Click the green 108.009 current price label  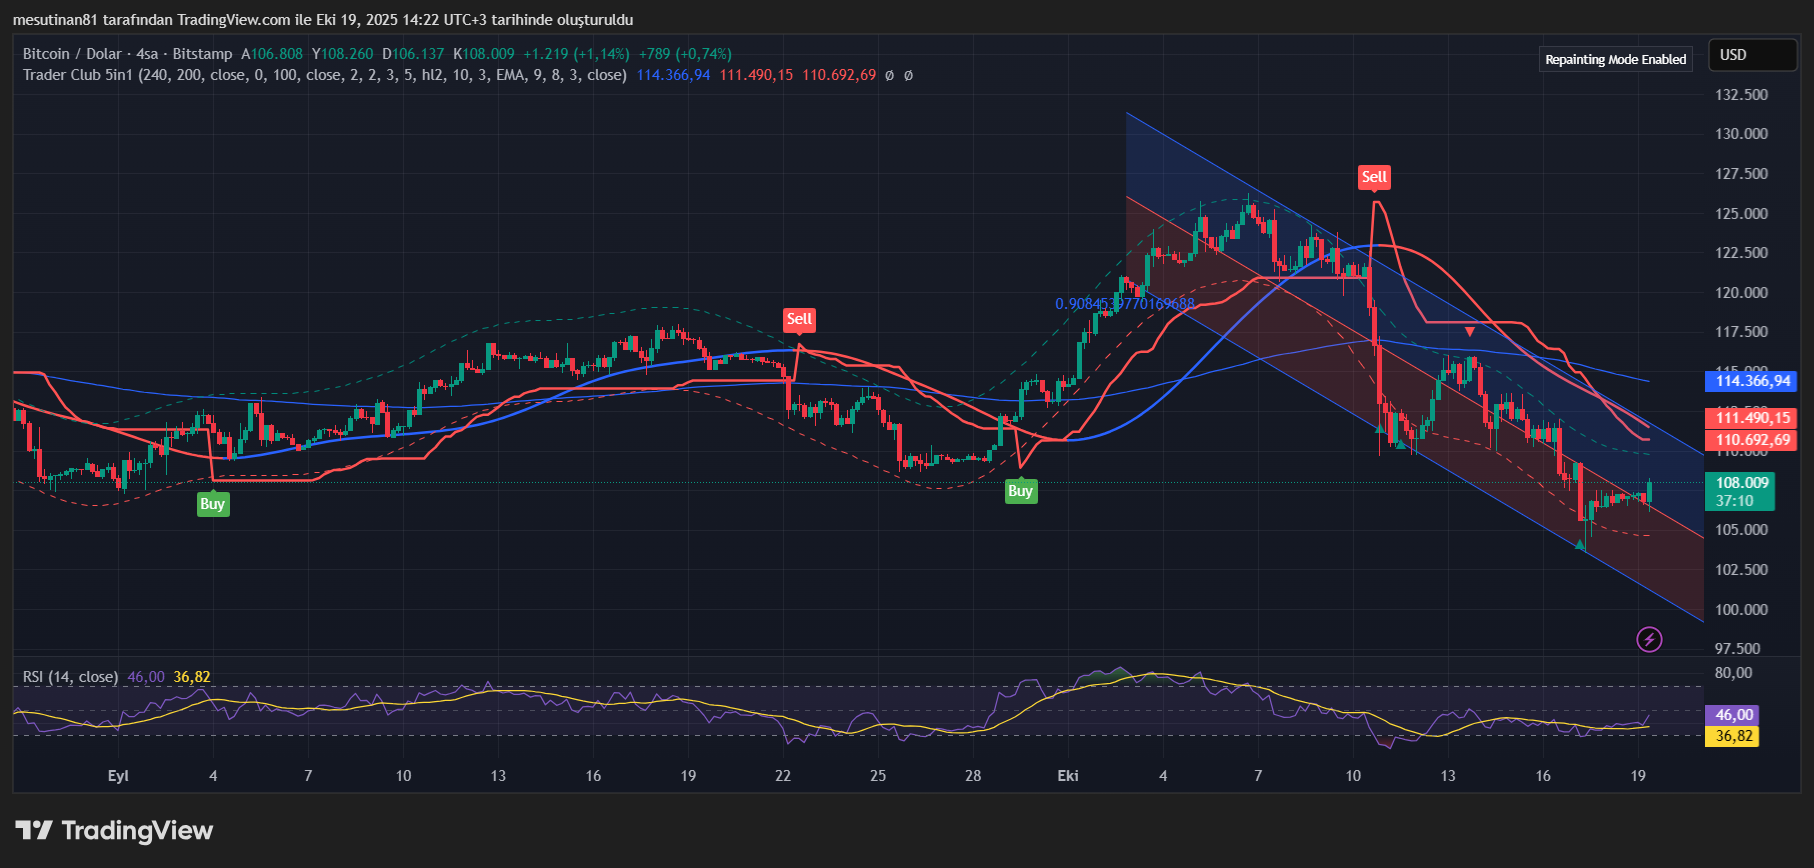pos(1742,483)
